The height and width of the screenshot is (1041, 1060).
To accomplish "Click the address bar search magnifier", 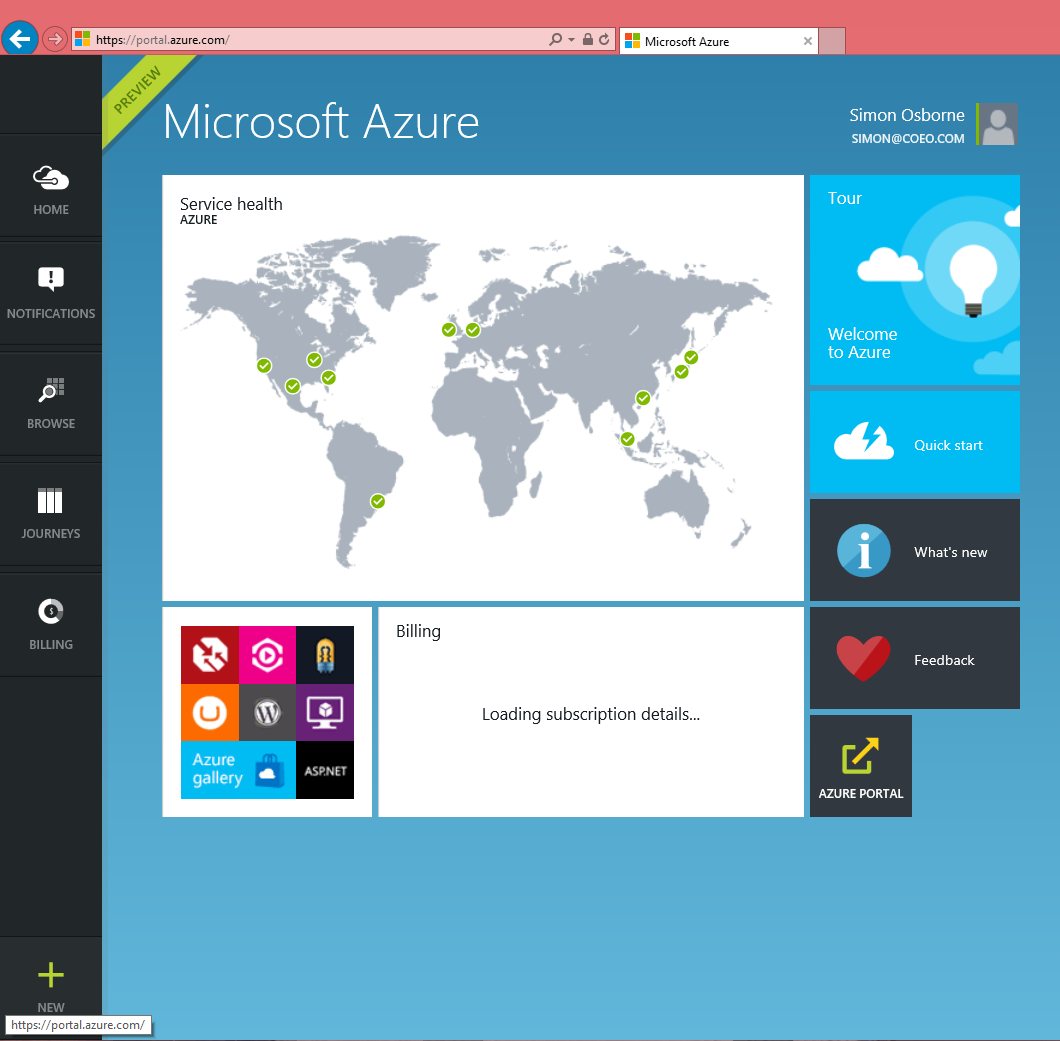I will (x=555, y=39).
